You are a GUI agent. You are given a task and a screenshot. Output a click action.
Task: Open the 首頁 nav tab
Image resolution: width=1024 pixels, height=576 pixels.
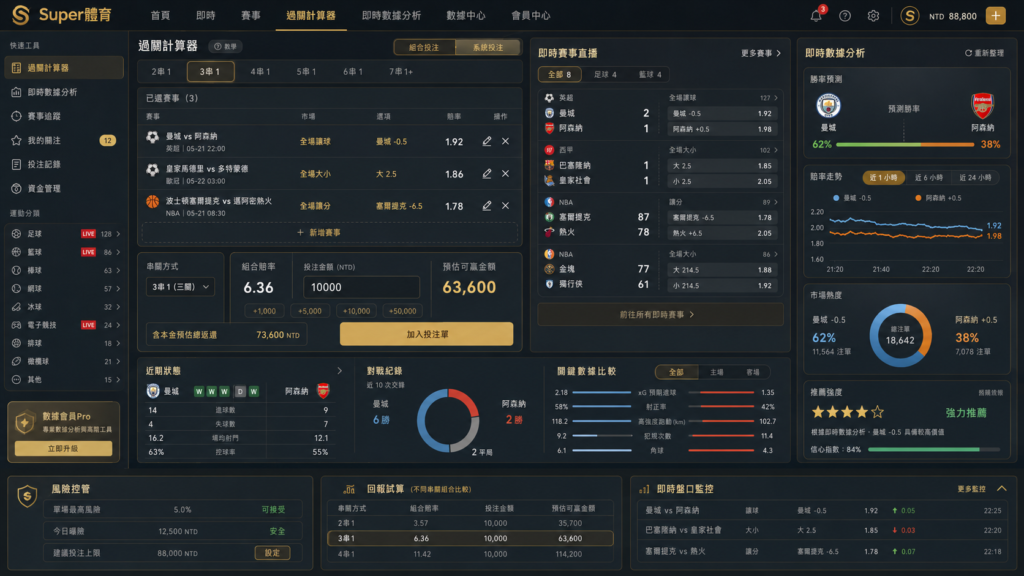tap(160, 16)
